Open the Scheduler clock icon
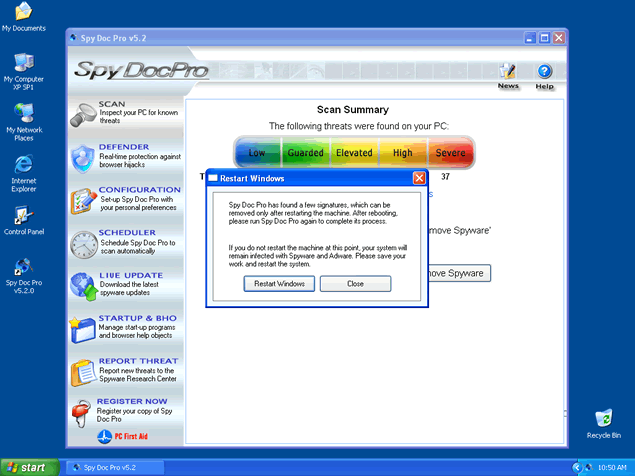The image size is (635, 476). 83,244
